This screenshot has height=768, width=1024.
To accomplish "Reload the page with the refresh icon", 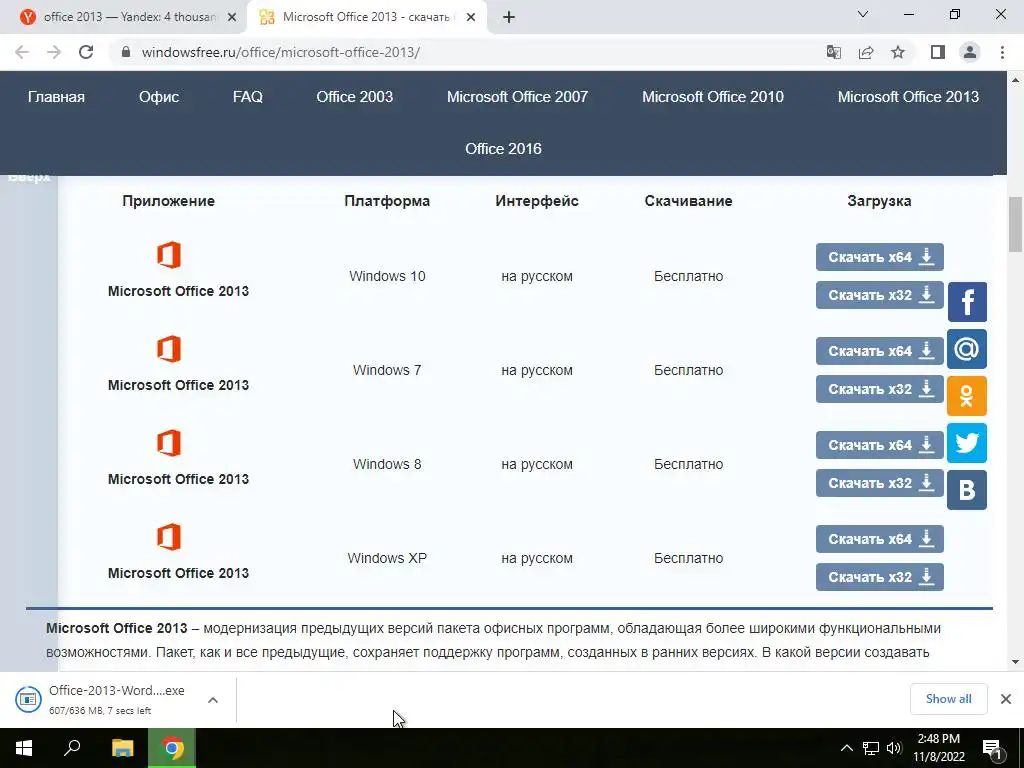I will [x=86, y=52].
